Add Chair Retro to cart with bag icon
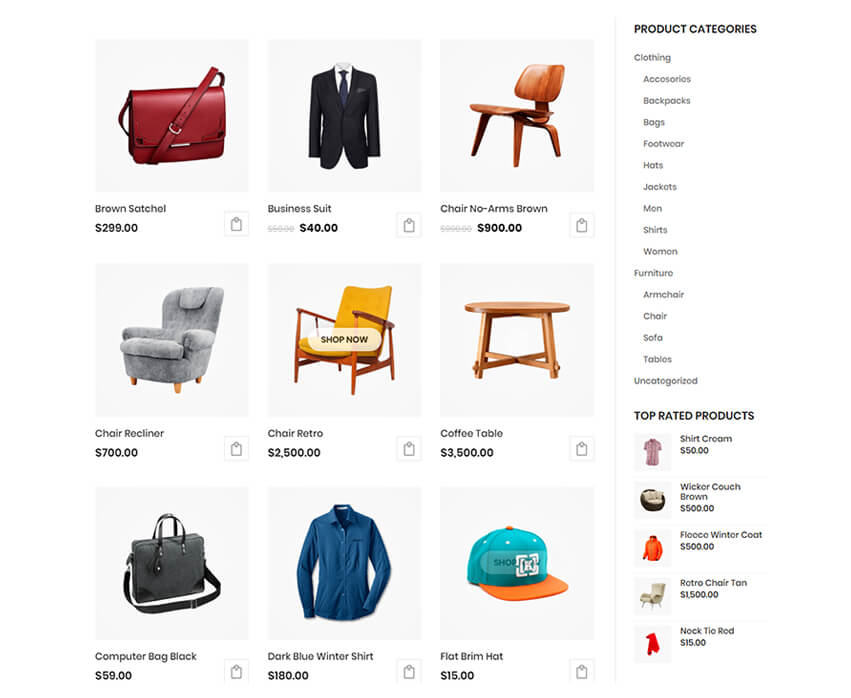The image size is (851, 698). [x=409, y=449]
